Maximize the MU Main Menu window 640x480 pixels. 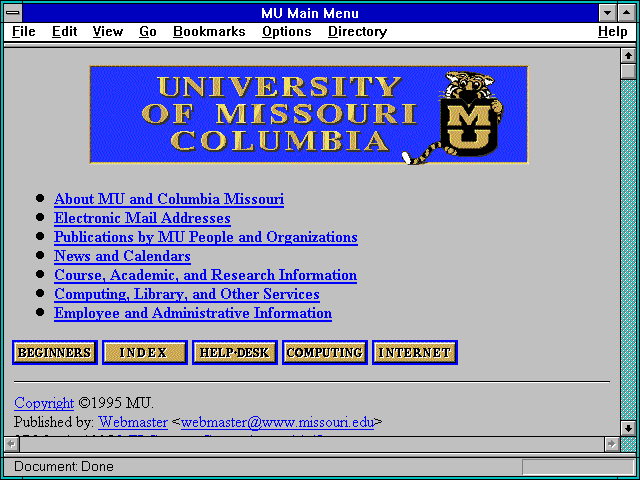(x=627, y=13)
